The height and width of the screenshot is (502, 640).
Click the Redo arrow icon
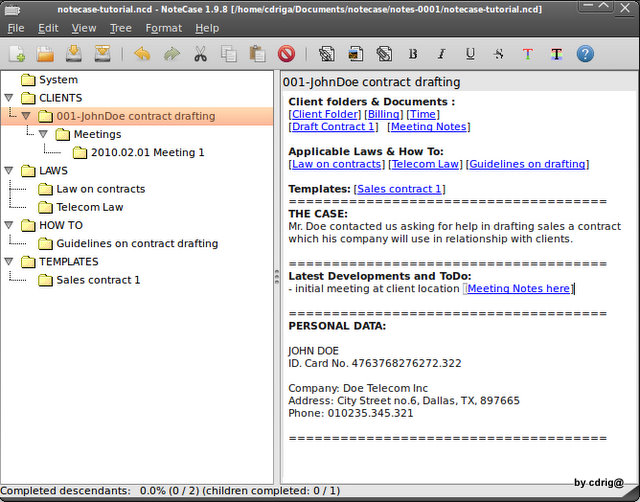(171, 54)
